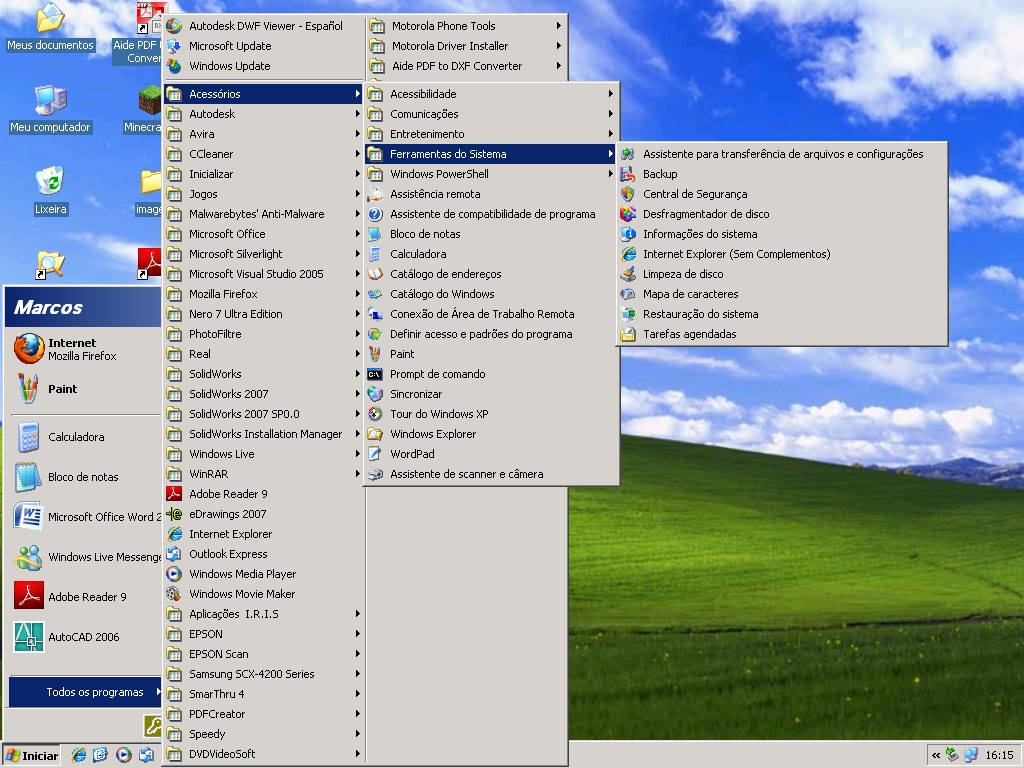Launch WordPad
The image size is (1024, 768).
click(x=491, y=454)
